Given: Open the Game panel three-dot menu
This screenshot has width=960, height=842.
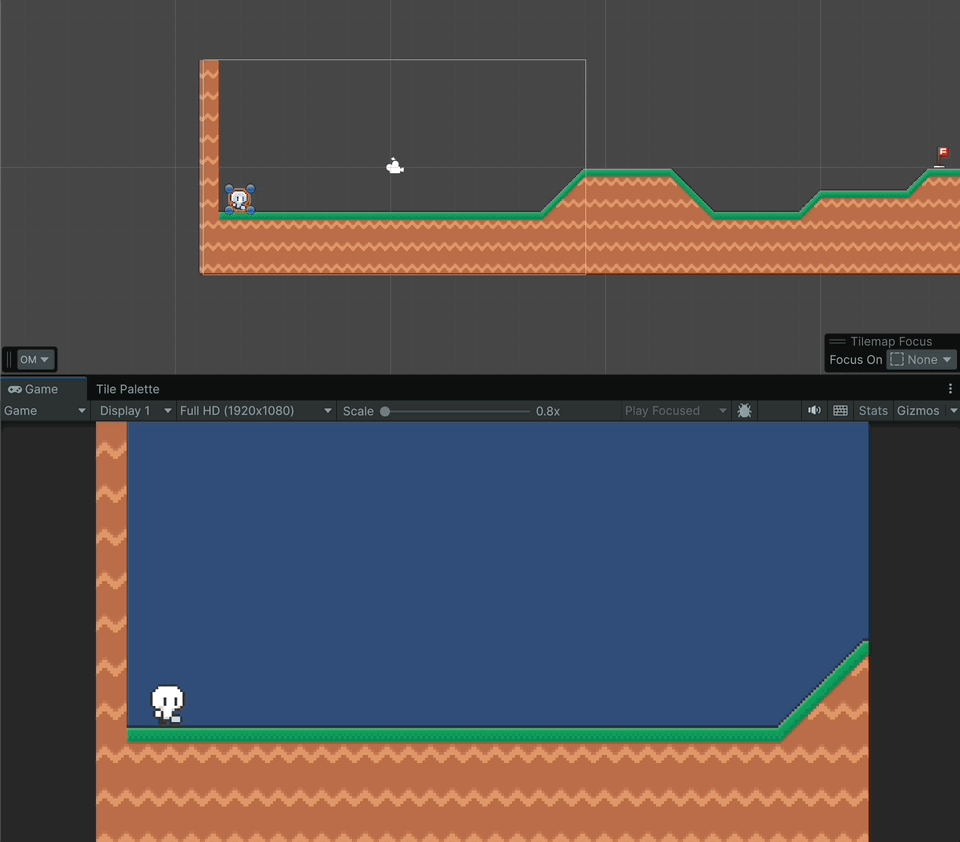Looking at the screenshot, I should [x=950, y=389].
